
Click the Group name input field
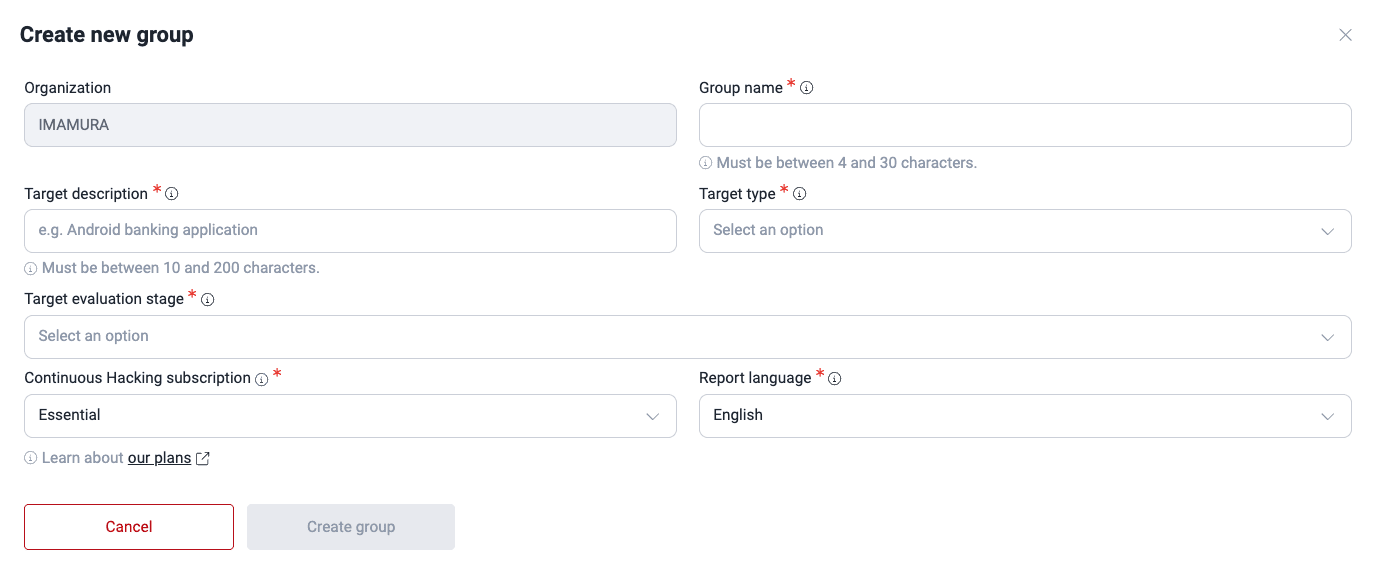1025,125
